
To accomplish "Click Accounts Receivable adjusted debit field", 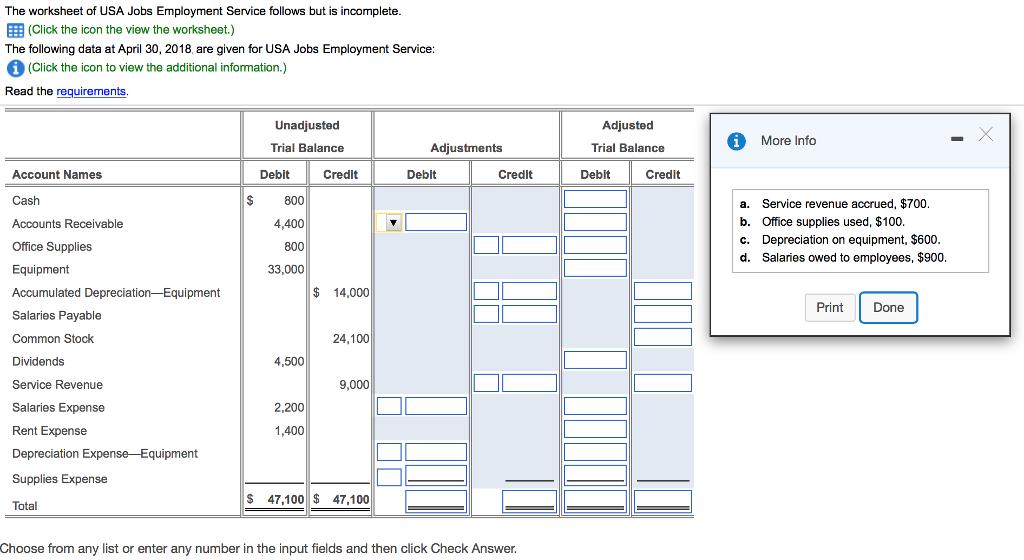I will (595, 222).
